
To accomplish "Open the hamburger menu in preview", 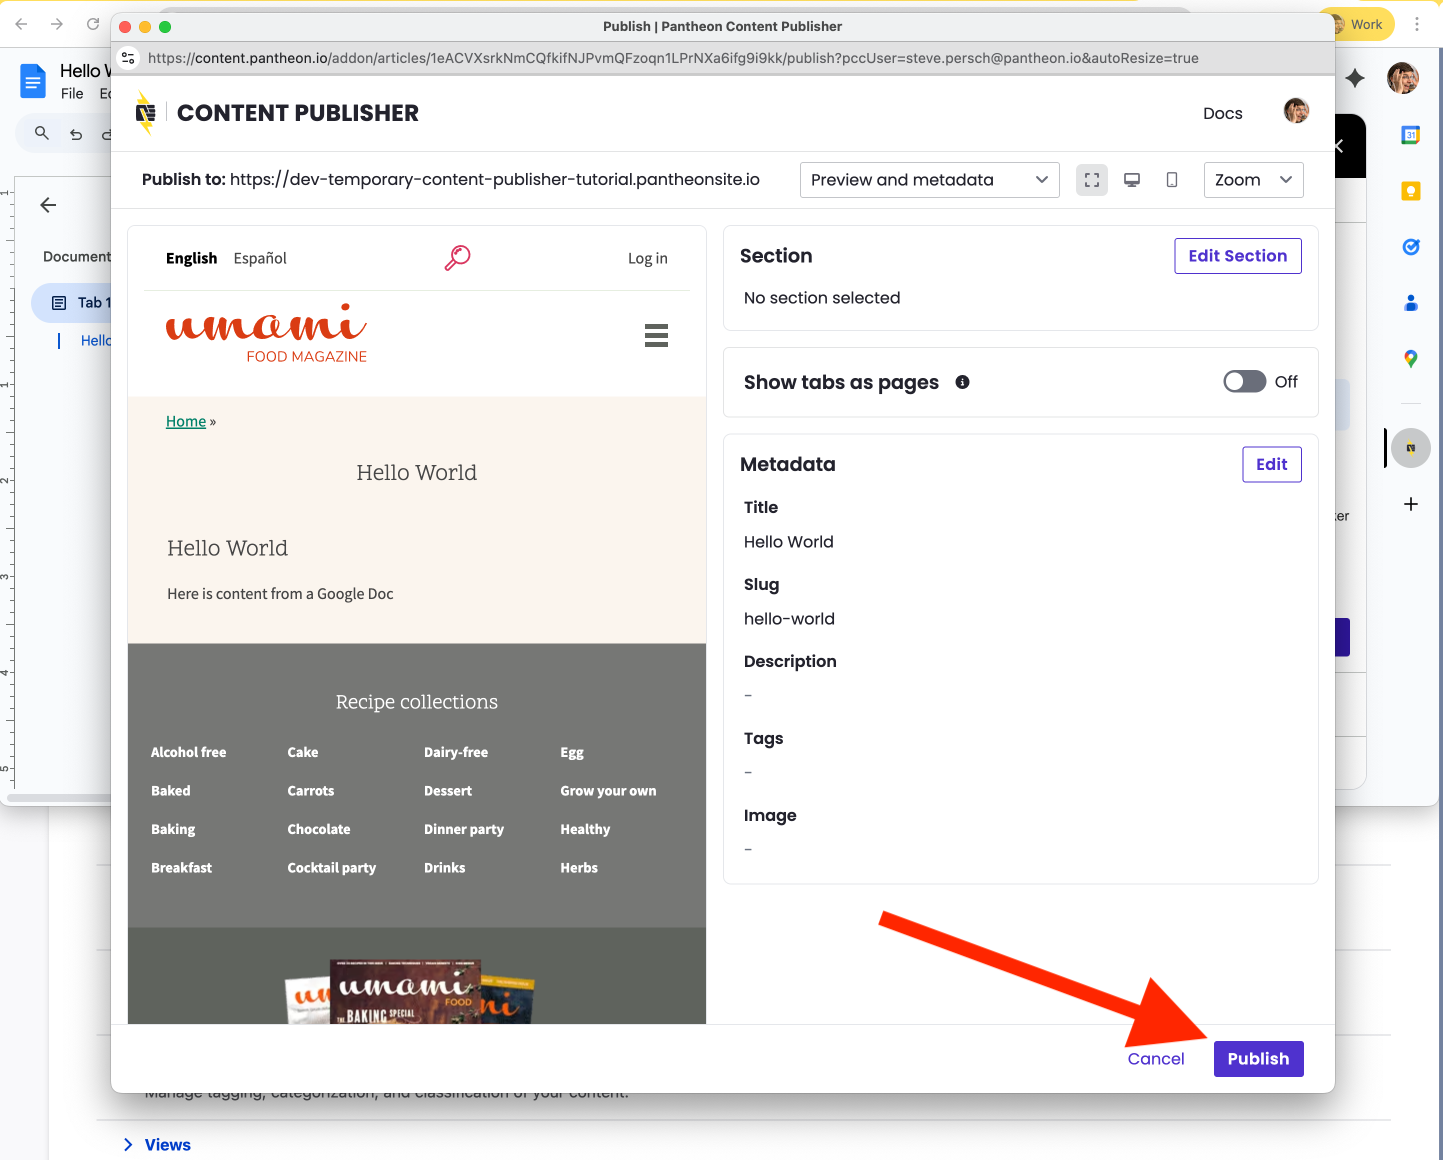I will (656, 335).
